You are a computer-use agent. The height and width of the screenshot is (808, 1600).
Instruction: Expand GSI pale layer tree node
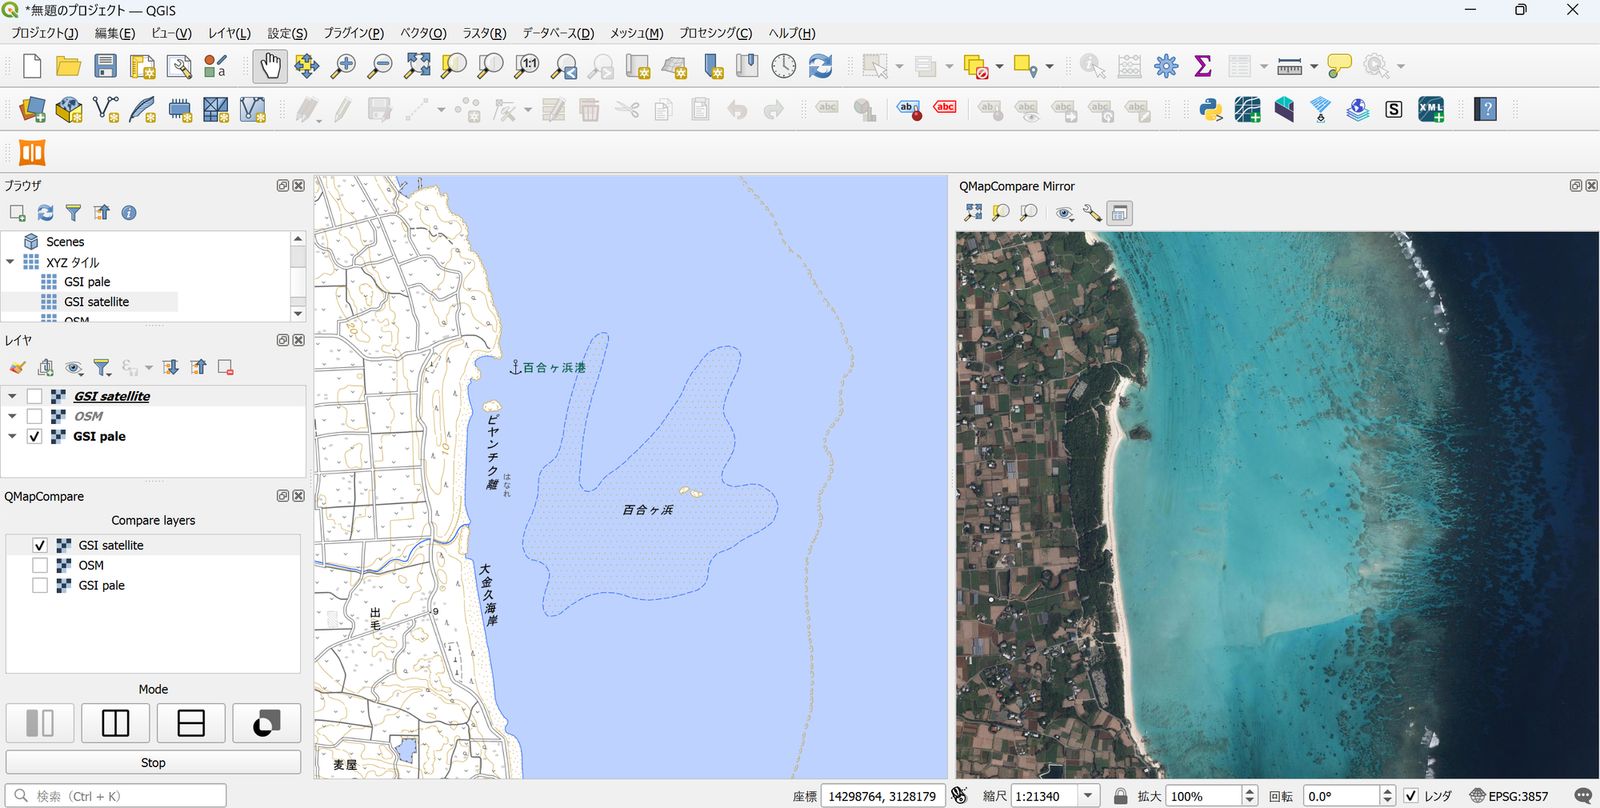click(12, 436)
